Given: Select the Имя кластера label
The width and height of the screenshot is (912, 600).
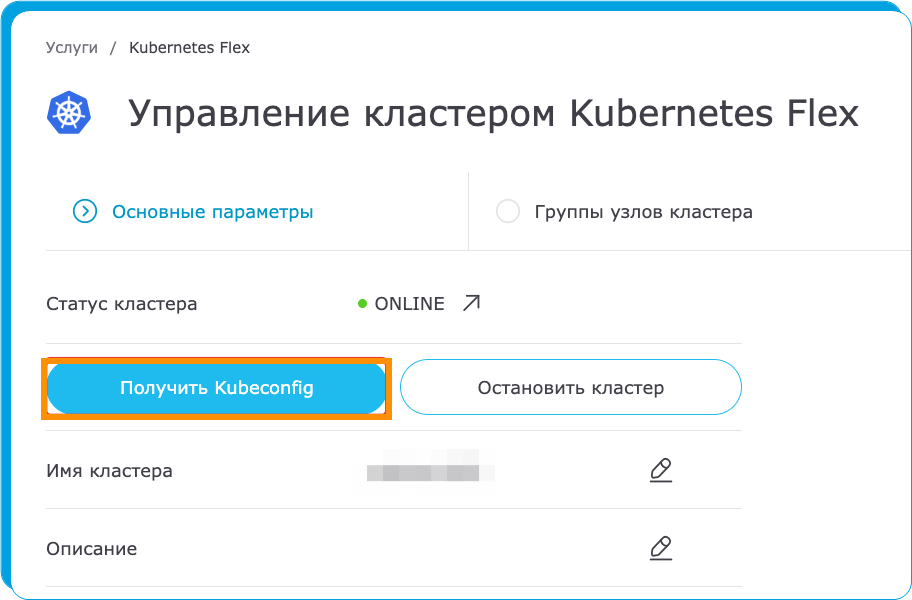Looking at the screenshot, I should [109, 470].
